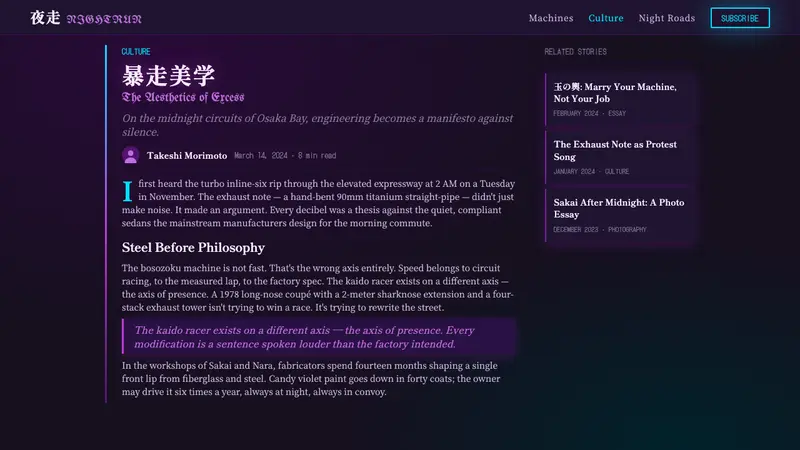
Task: Click the 夜走 Nightrun site logo
Action: pyautogui.click(x=86, y=18)
